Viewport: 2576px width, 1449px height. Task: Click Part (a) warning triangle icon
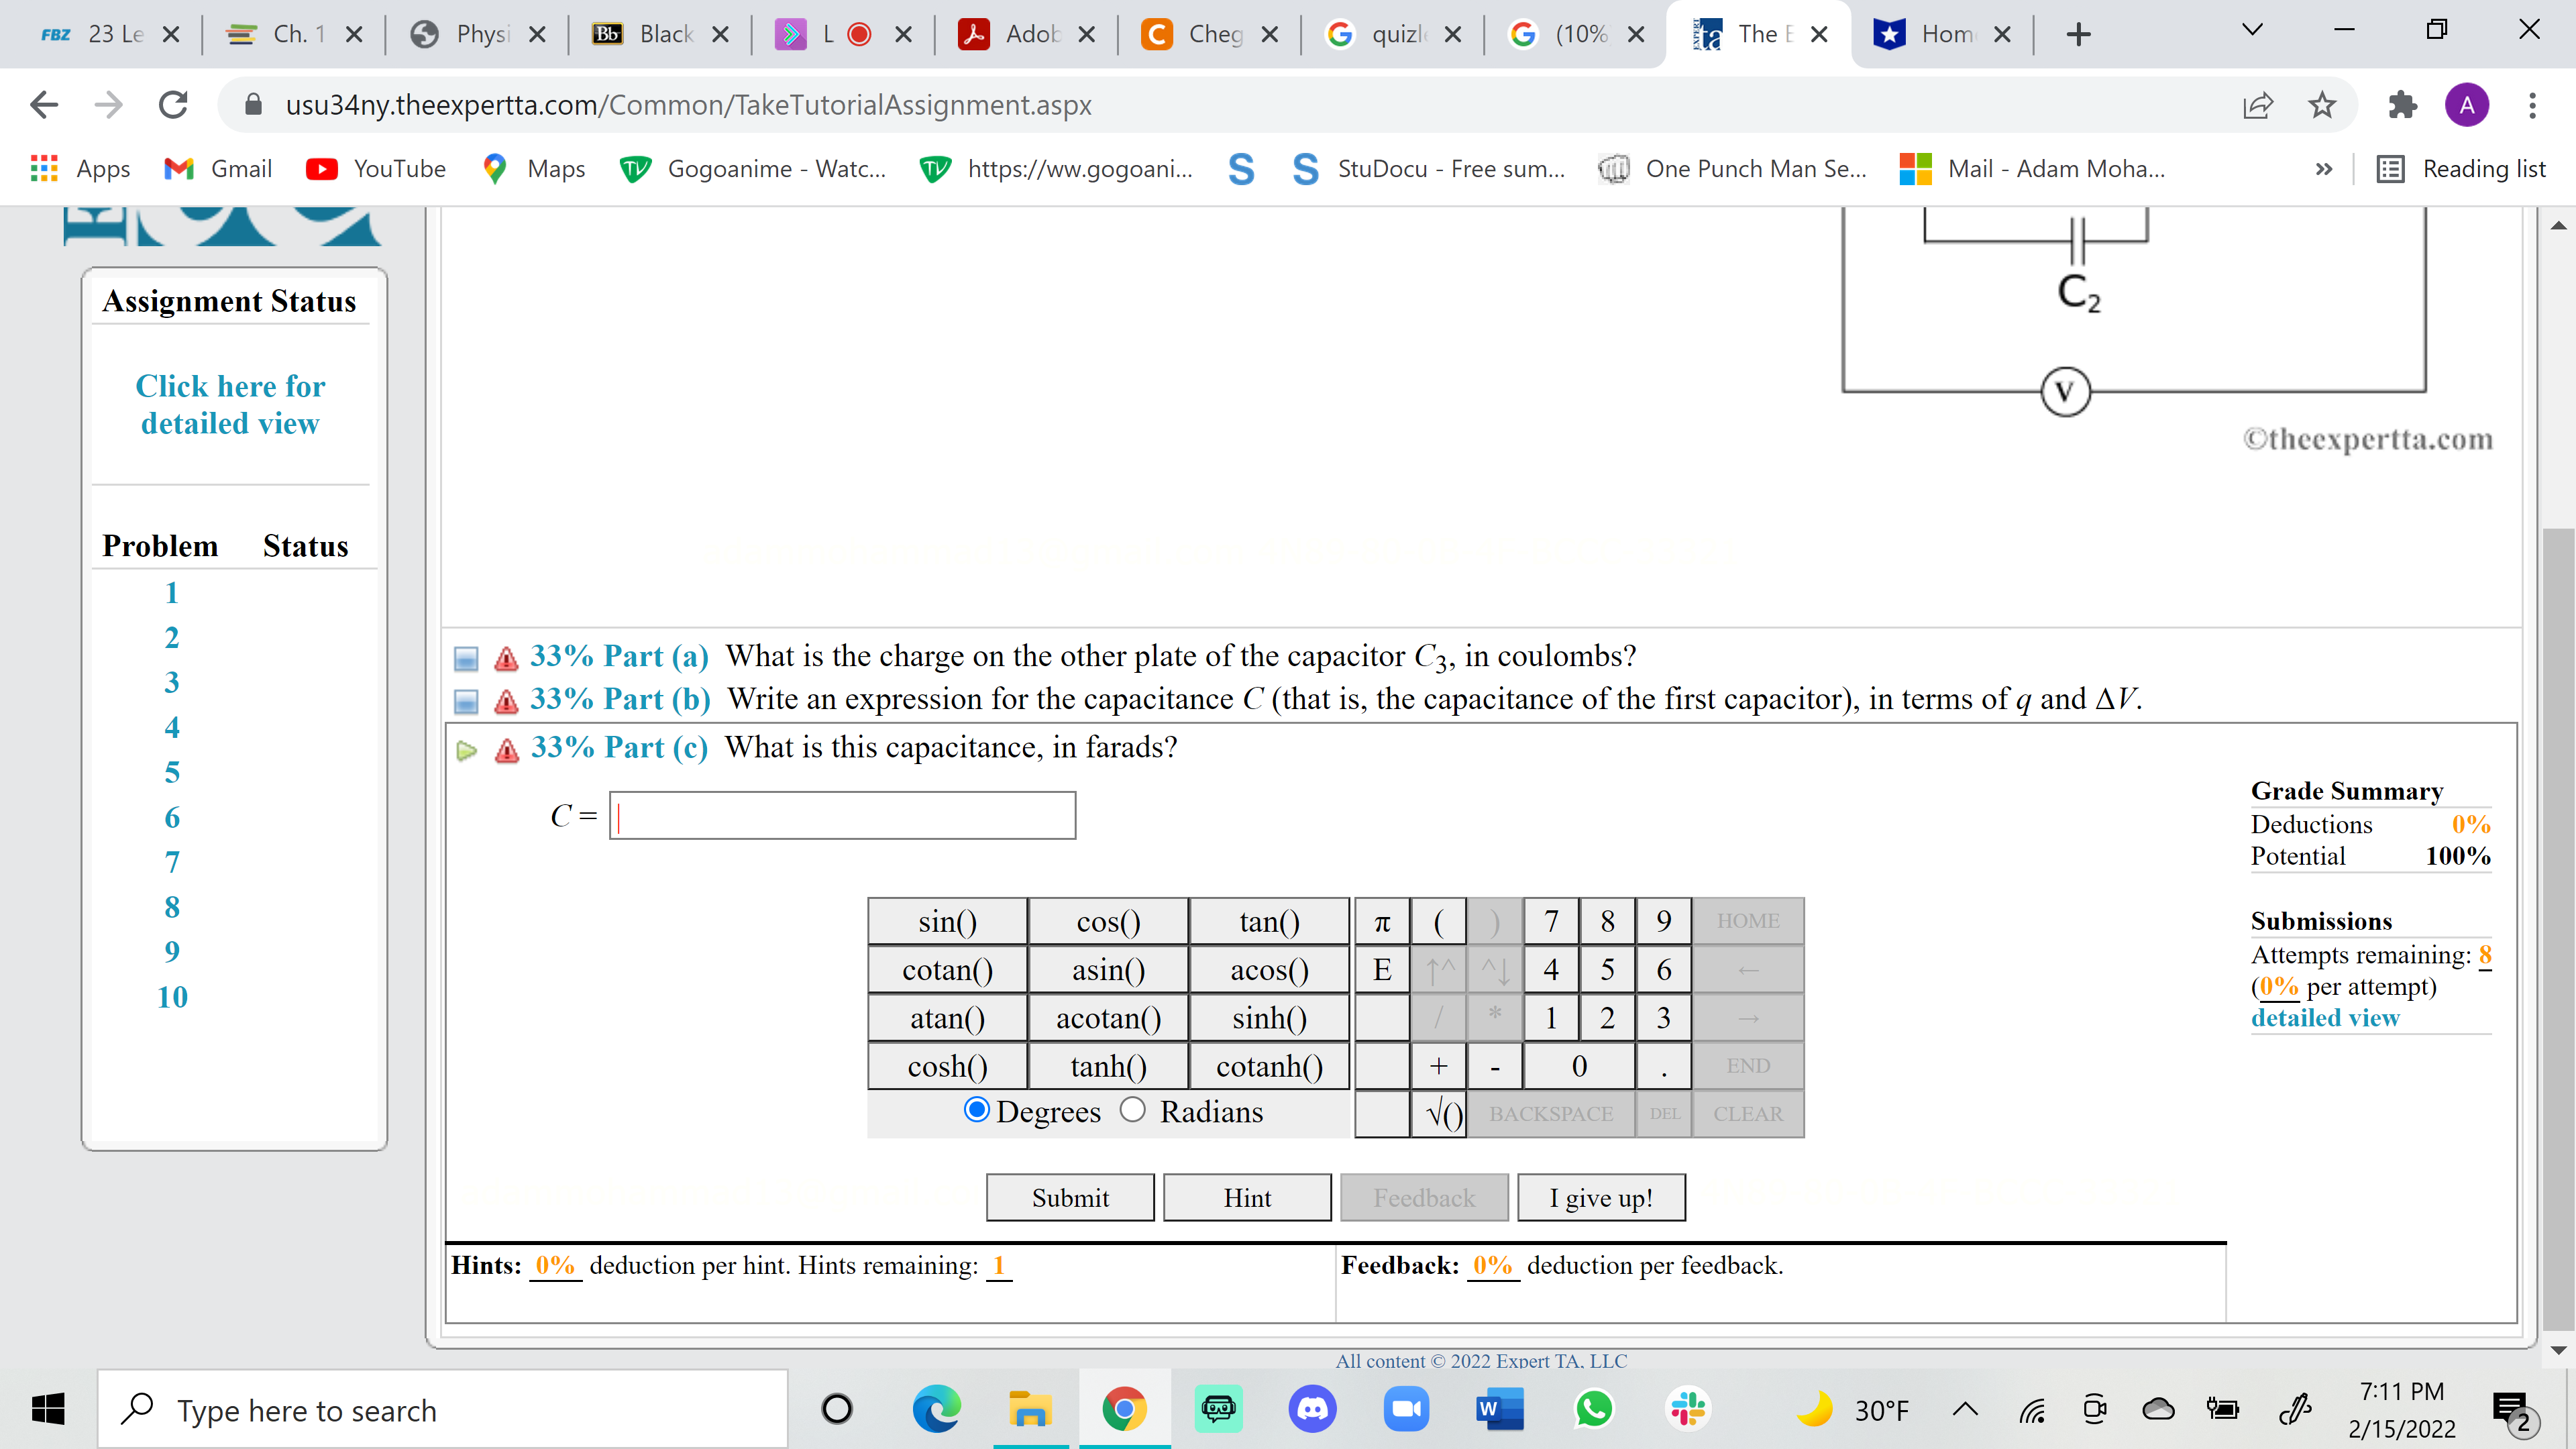(x=506, y=658)
